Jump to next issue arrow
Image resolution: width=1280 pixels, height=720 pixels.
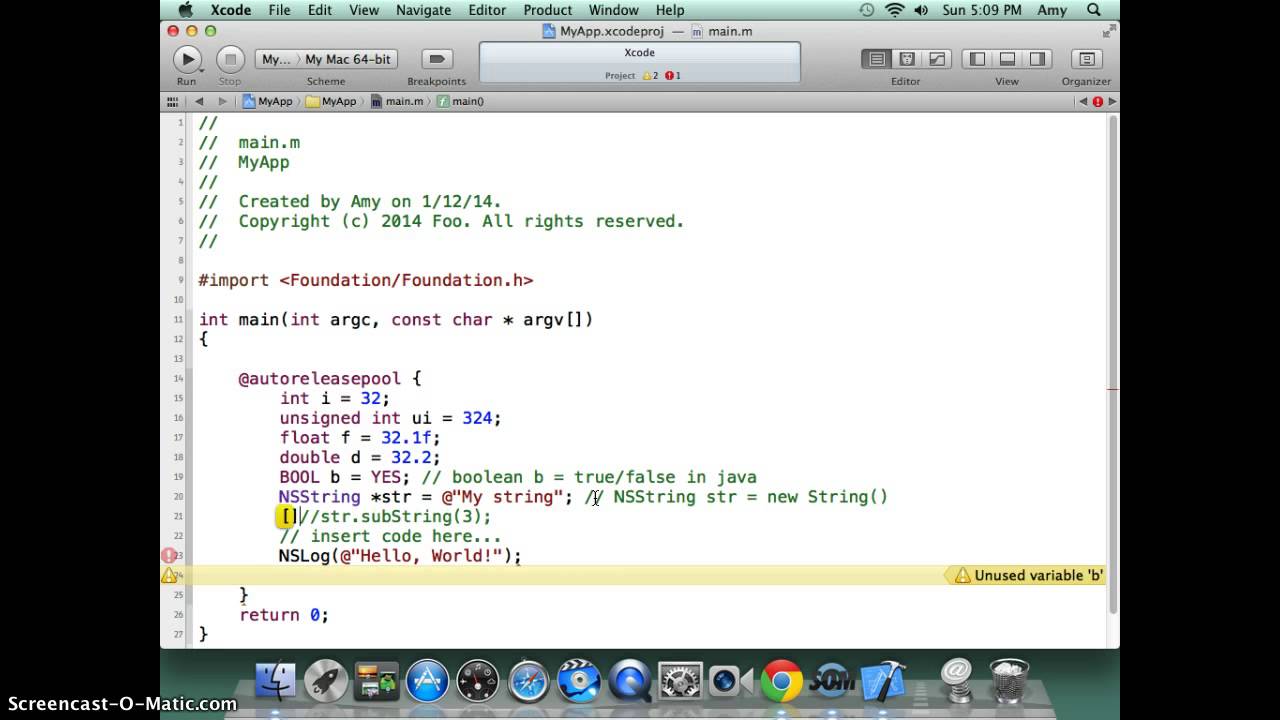pos(1111,101)
